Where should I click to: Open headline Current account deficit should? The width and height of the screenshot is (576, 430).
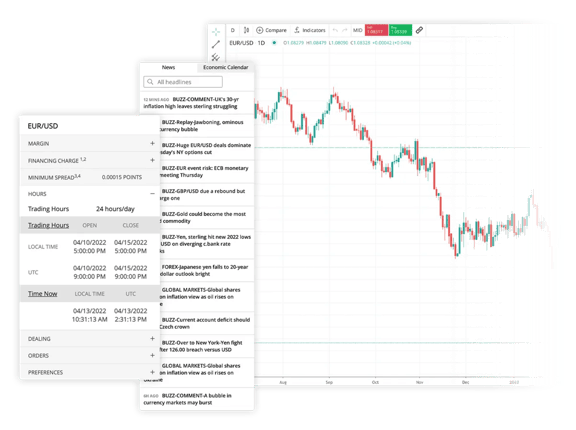(207, 323)
